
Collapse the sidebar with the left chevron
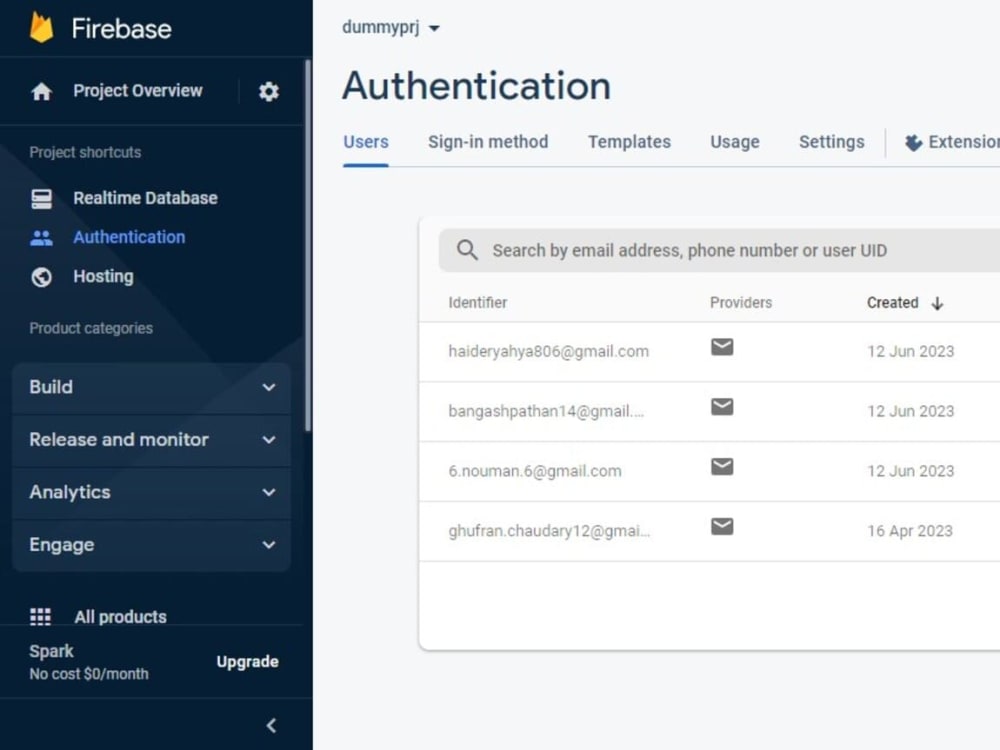[x=271, y=725]
